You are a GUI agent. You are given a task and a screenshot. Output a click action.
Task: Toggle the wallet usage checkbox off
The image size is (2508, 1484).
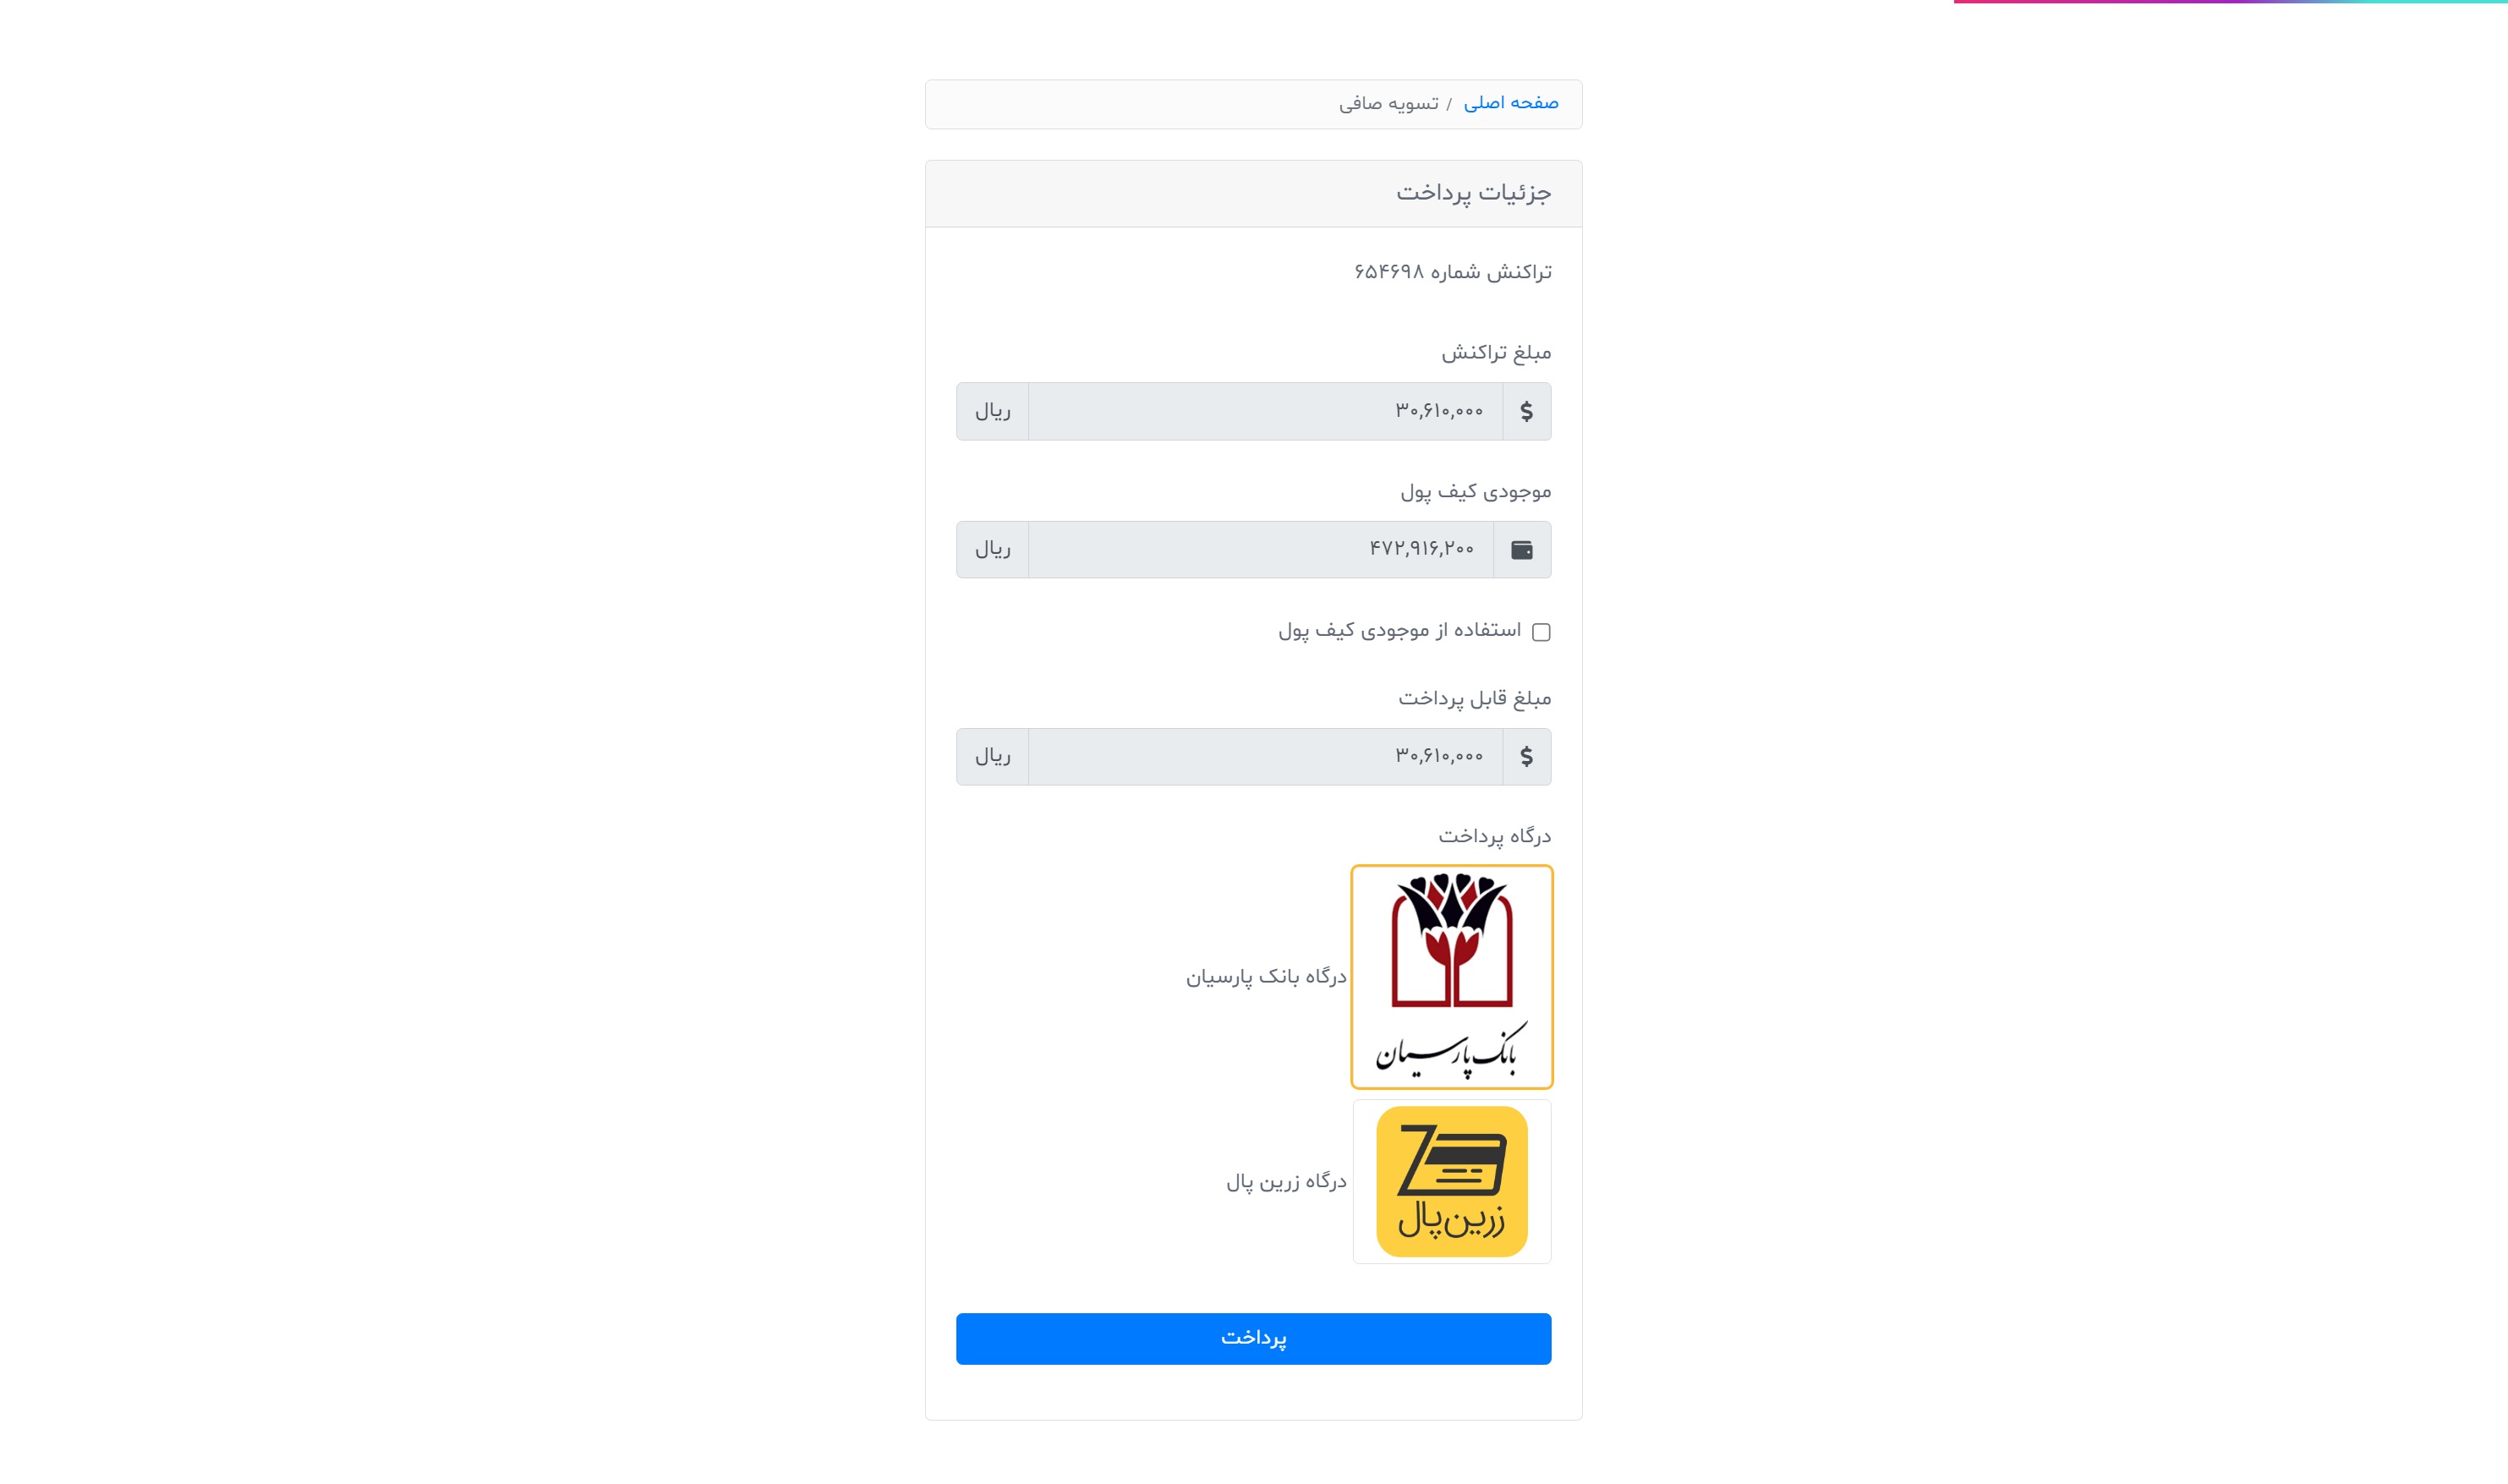pos(1540,632)
